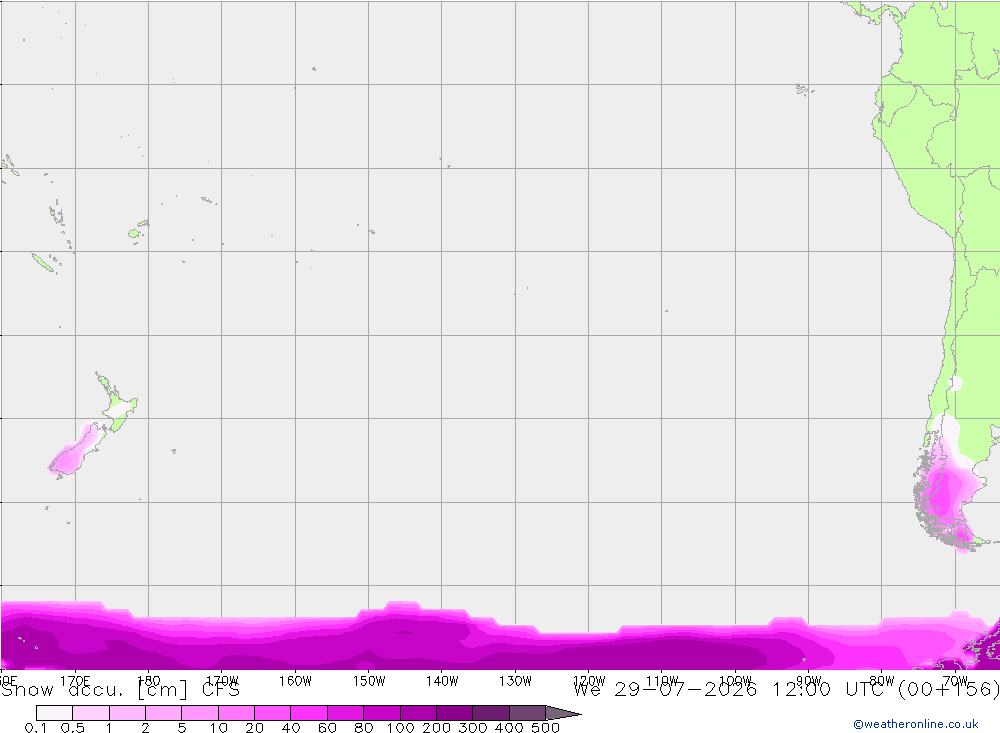Select the 5–10 cm legend color box
This screenshot has height=733, width=1000.
[x=200, y=713]
